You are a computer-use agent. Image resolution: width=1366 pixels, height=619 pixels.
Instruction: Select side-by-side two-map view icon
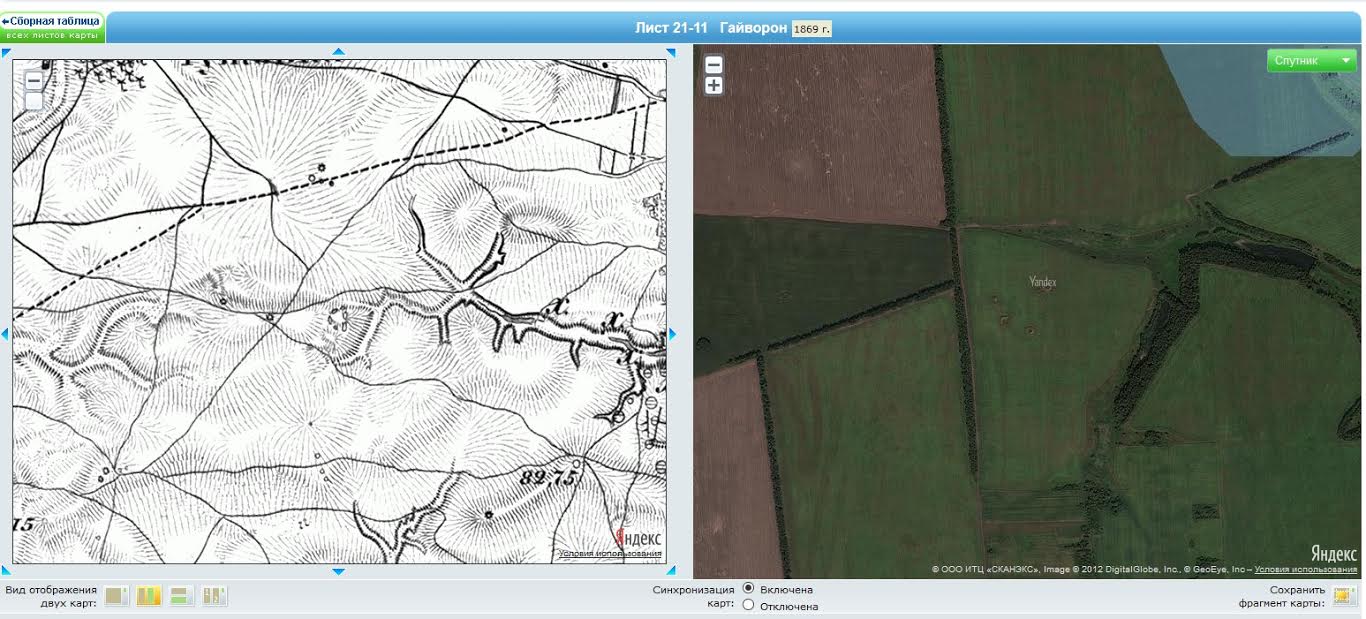(x=149, y=596)
